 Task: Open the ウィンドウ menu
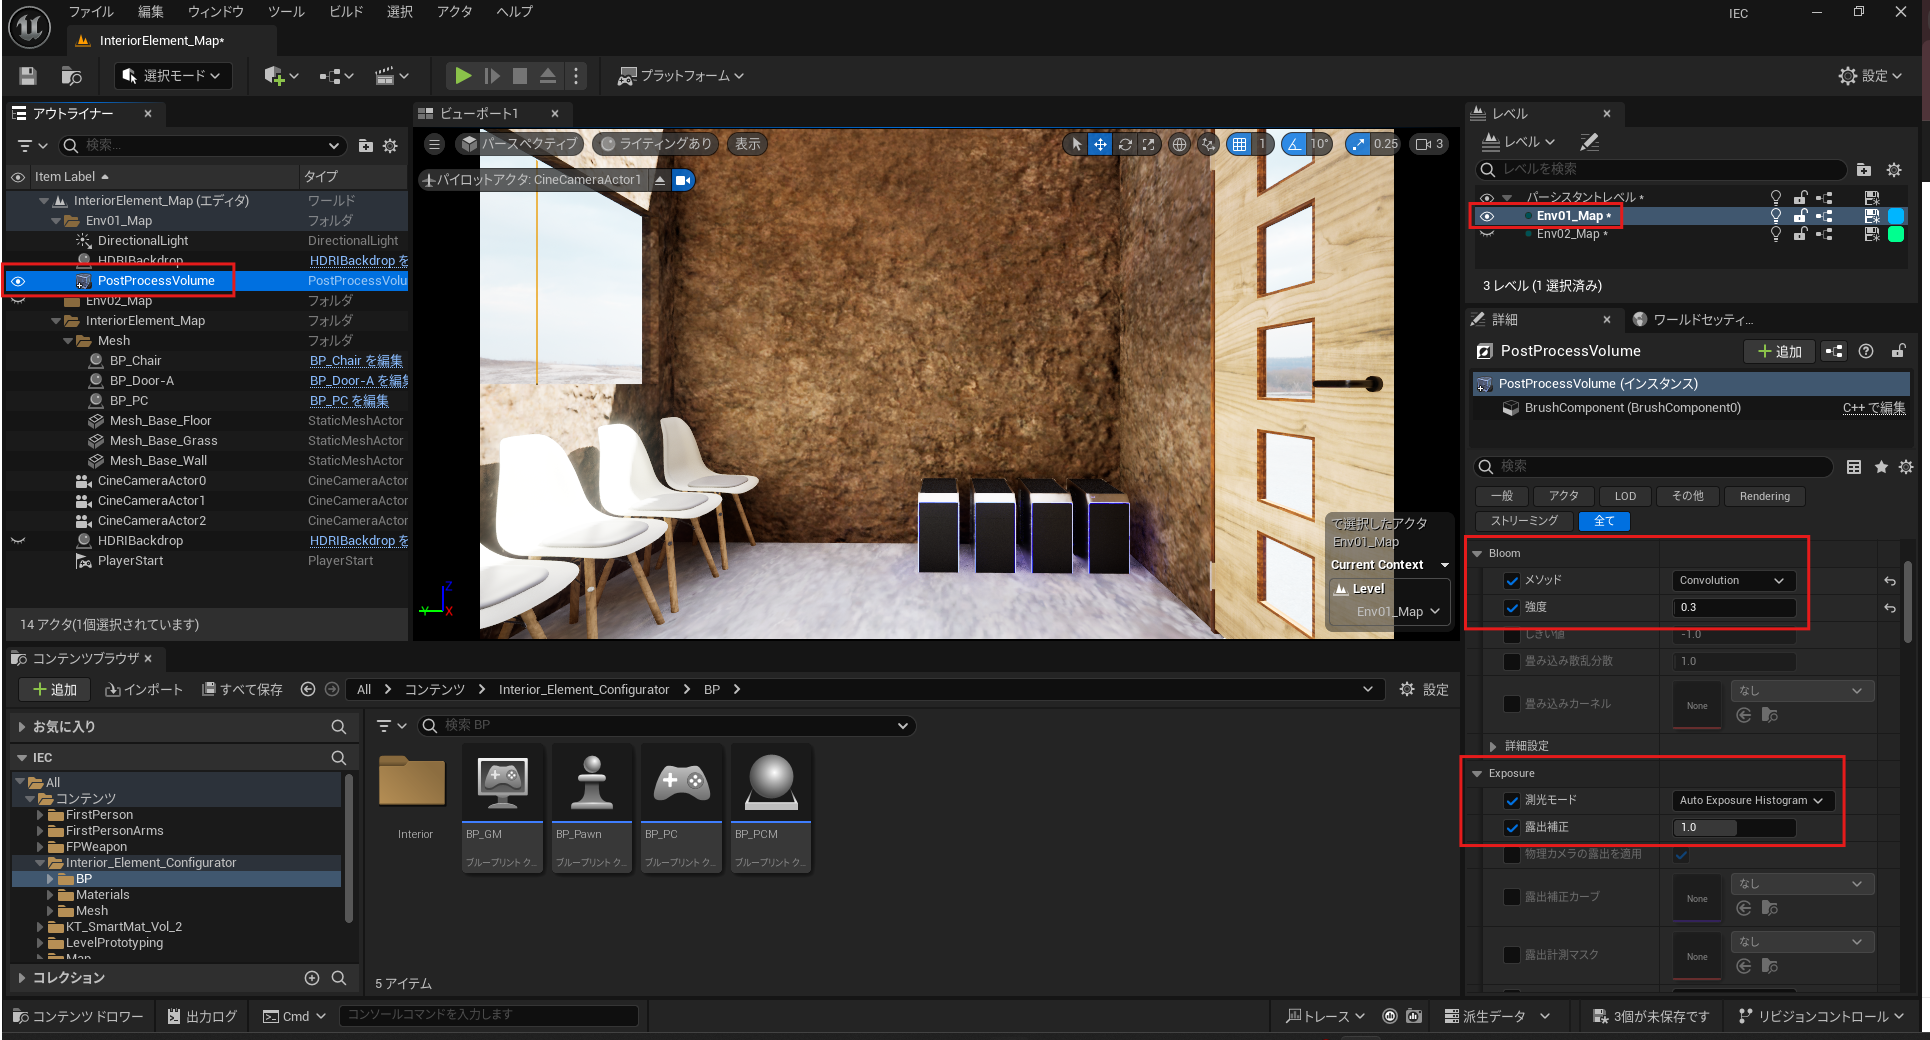(x=216, y=12)
